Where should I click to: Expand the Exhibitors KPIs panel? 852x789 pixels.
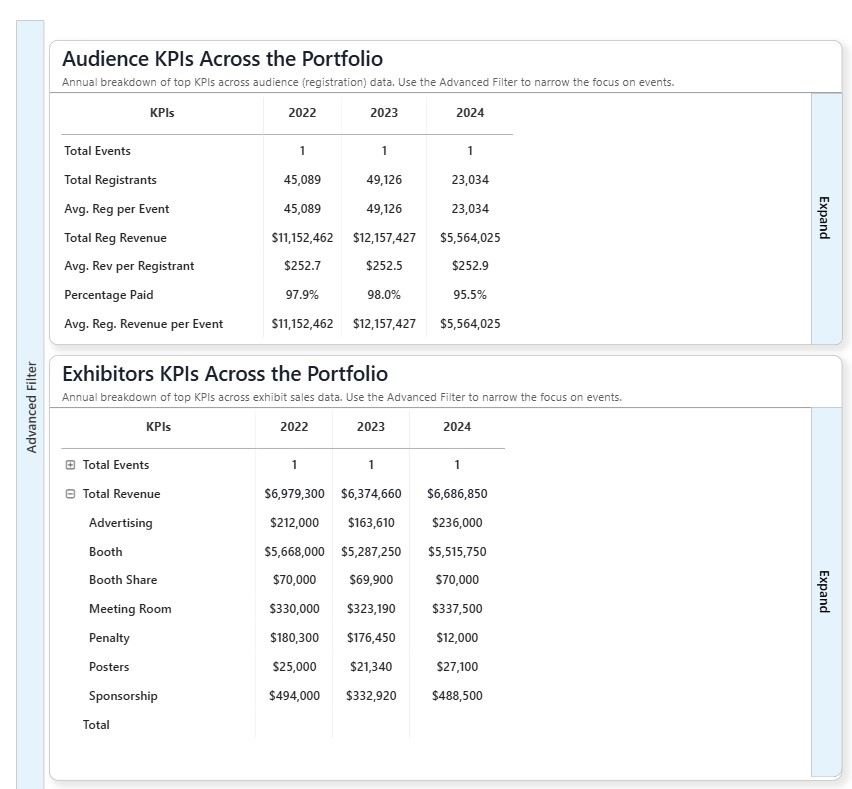pos(825,592)
